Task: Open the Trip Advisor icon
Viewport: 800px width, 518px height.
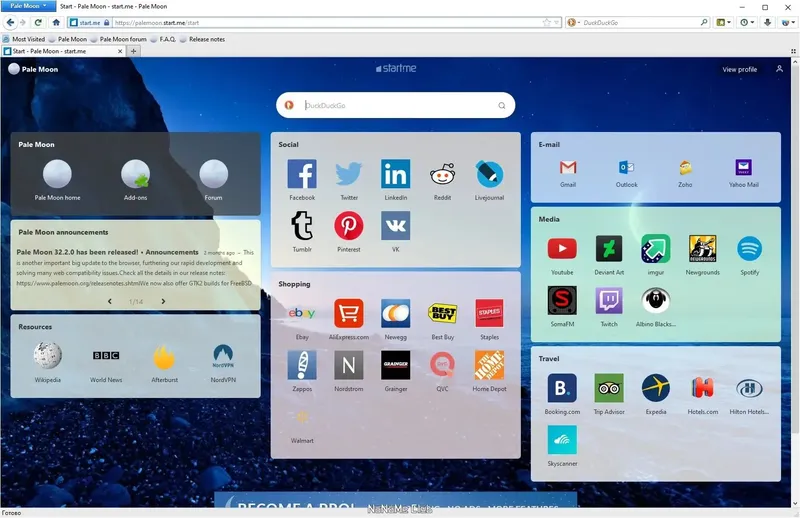Action: pyautogui.click(x=609, y=388)
